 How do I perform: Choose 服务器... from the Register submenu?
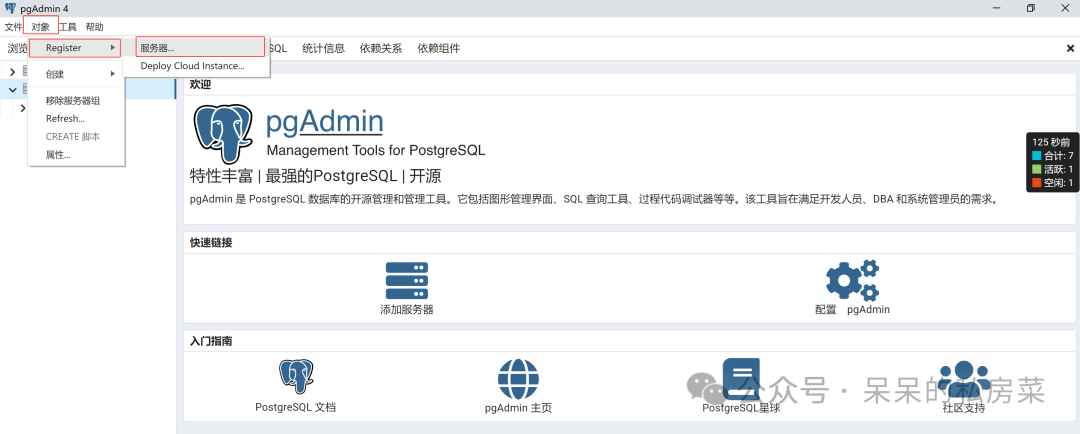200,48
